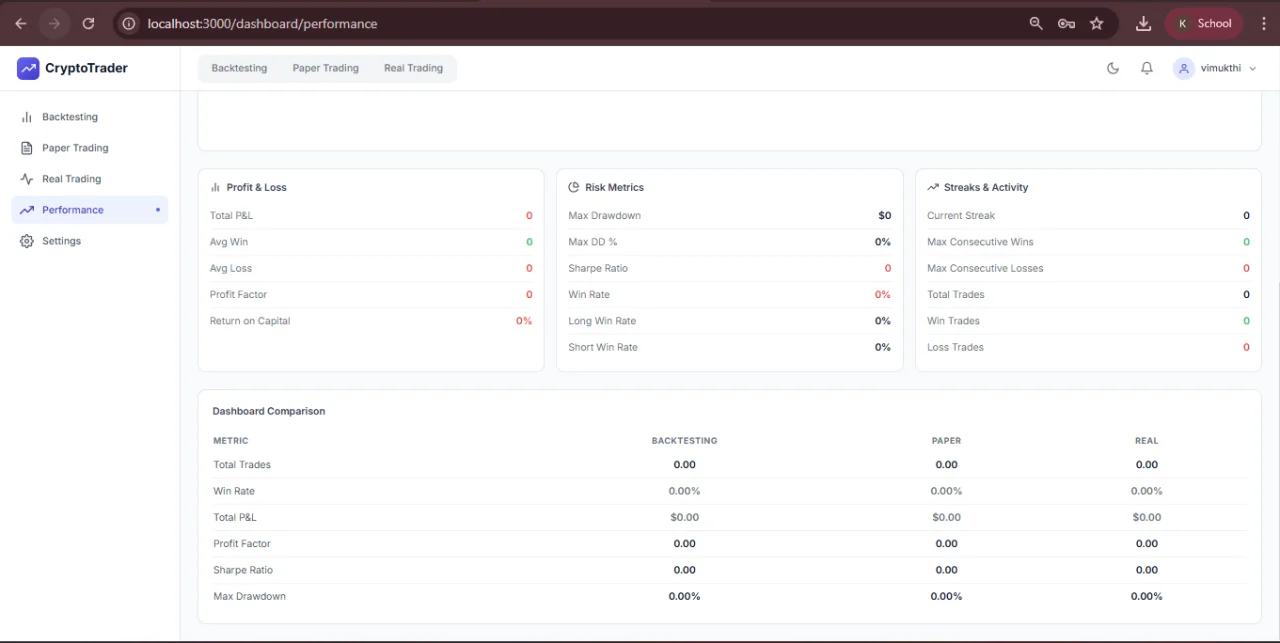This screenshot has width=1280, height=643.
Task: Open browser downloads icon
Action: 1143,23
